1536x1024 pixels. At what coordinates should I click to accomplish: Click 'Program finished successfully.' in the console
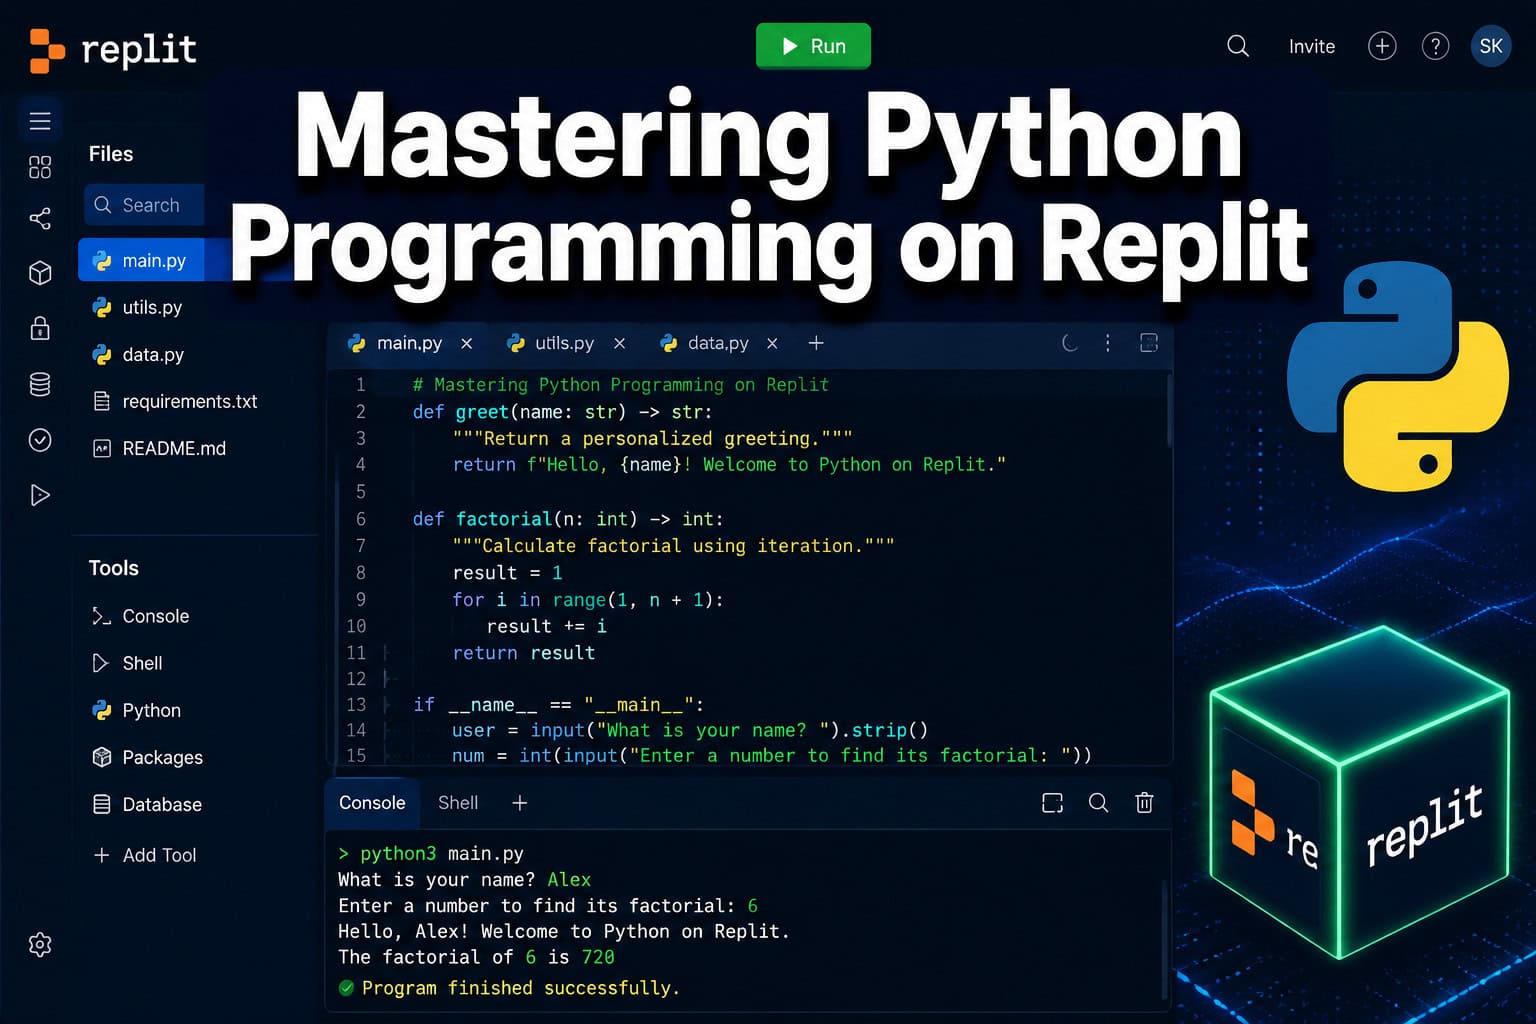pos(520,988)
